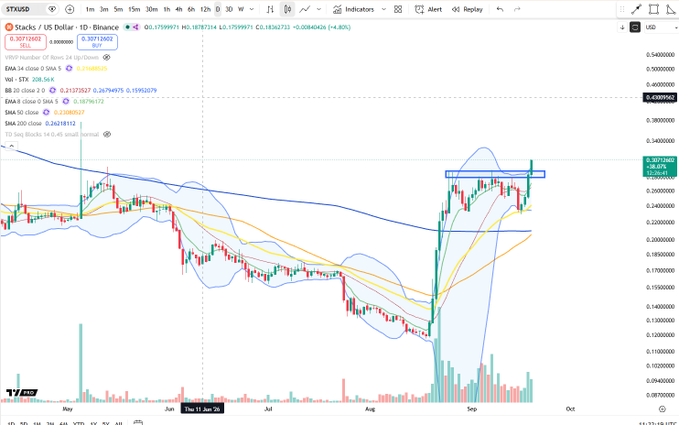
Task: Click the Stacks / US Dollar title
Action: point(67,27)
